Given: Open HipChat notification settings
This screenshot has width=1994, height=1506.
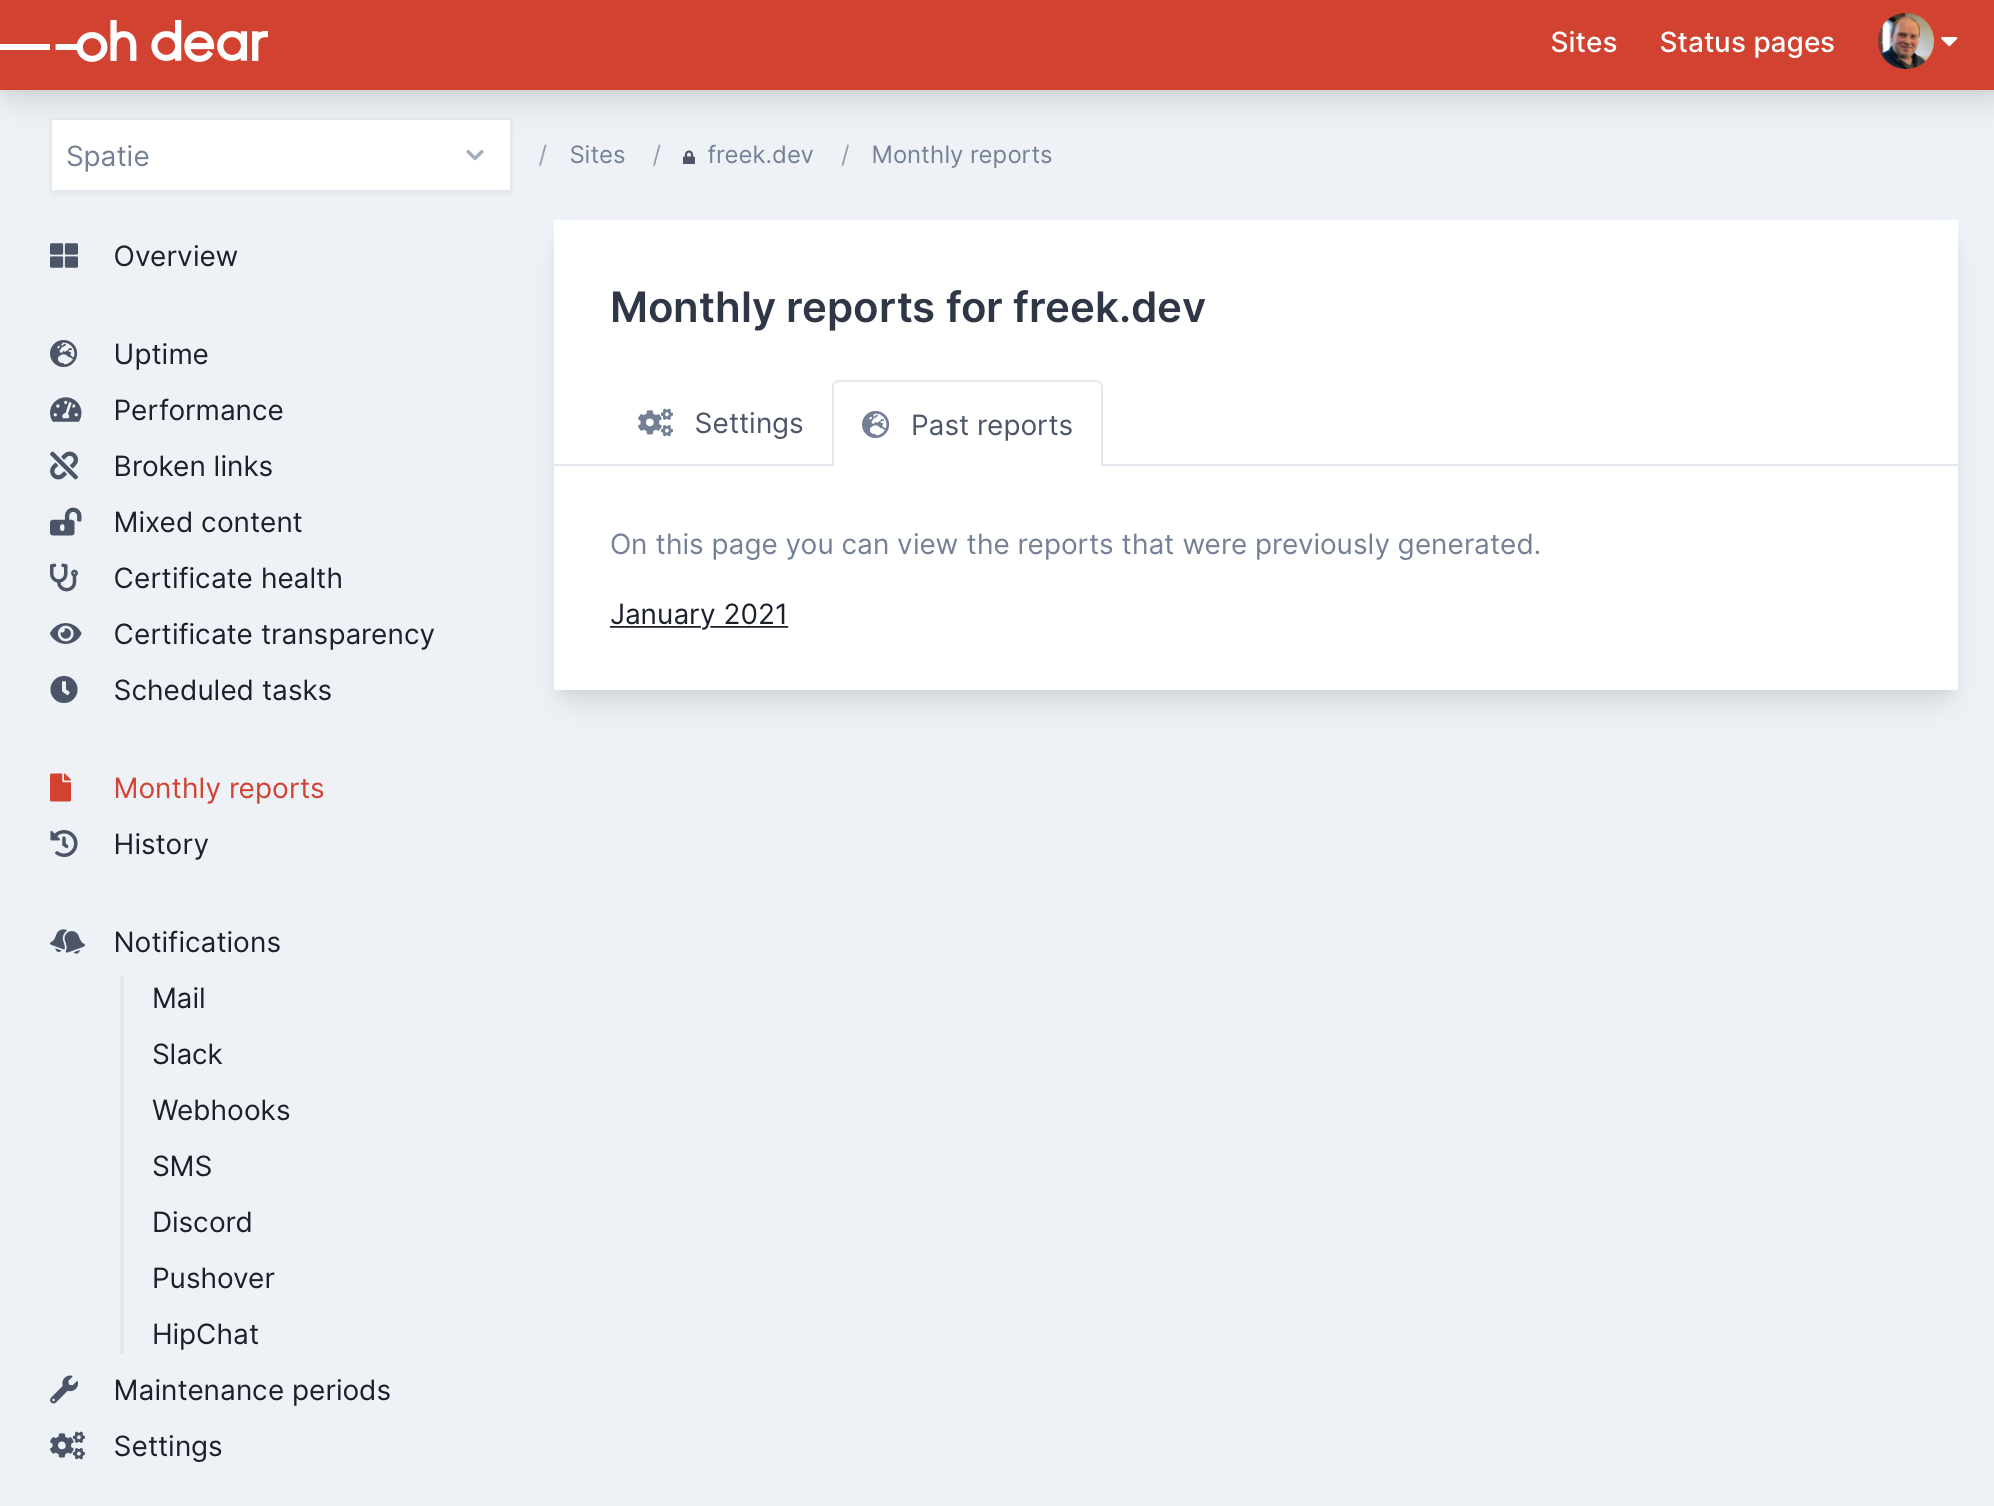Looking at the screenshot, I should (205, 1334).
